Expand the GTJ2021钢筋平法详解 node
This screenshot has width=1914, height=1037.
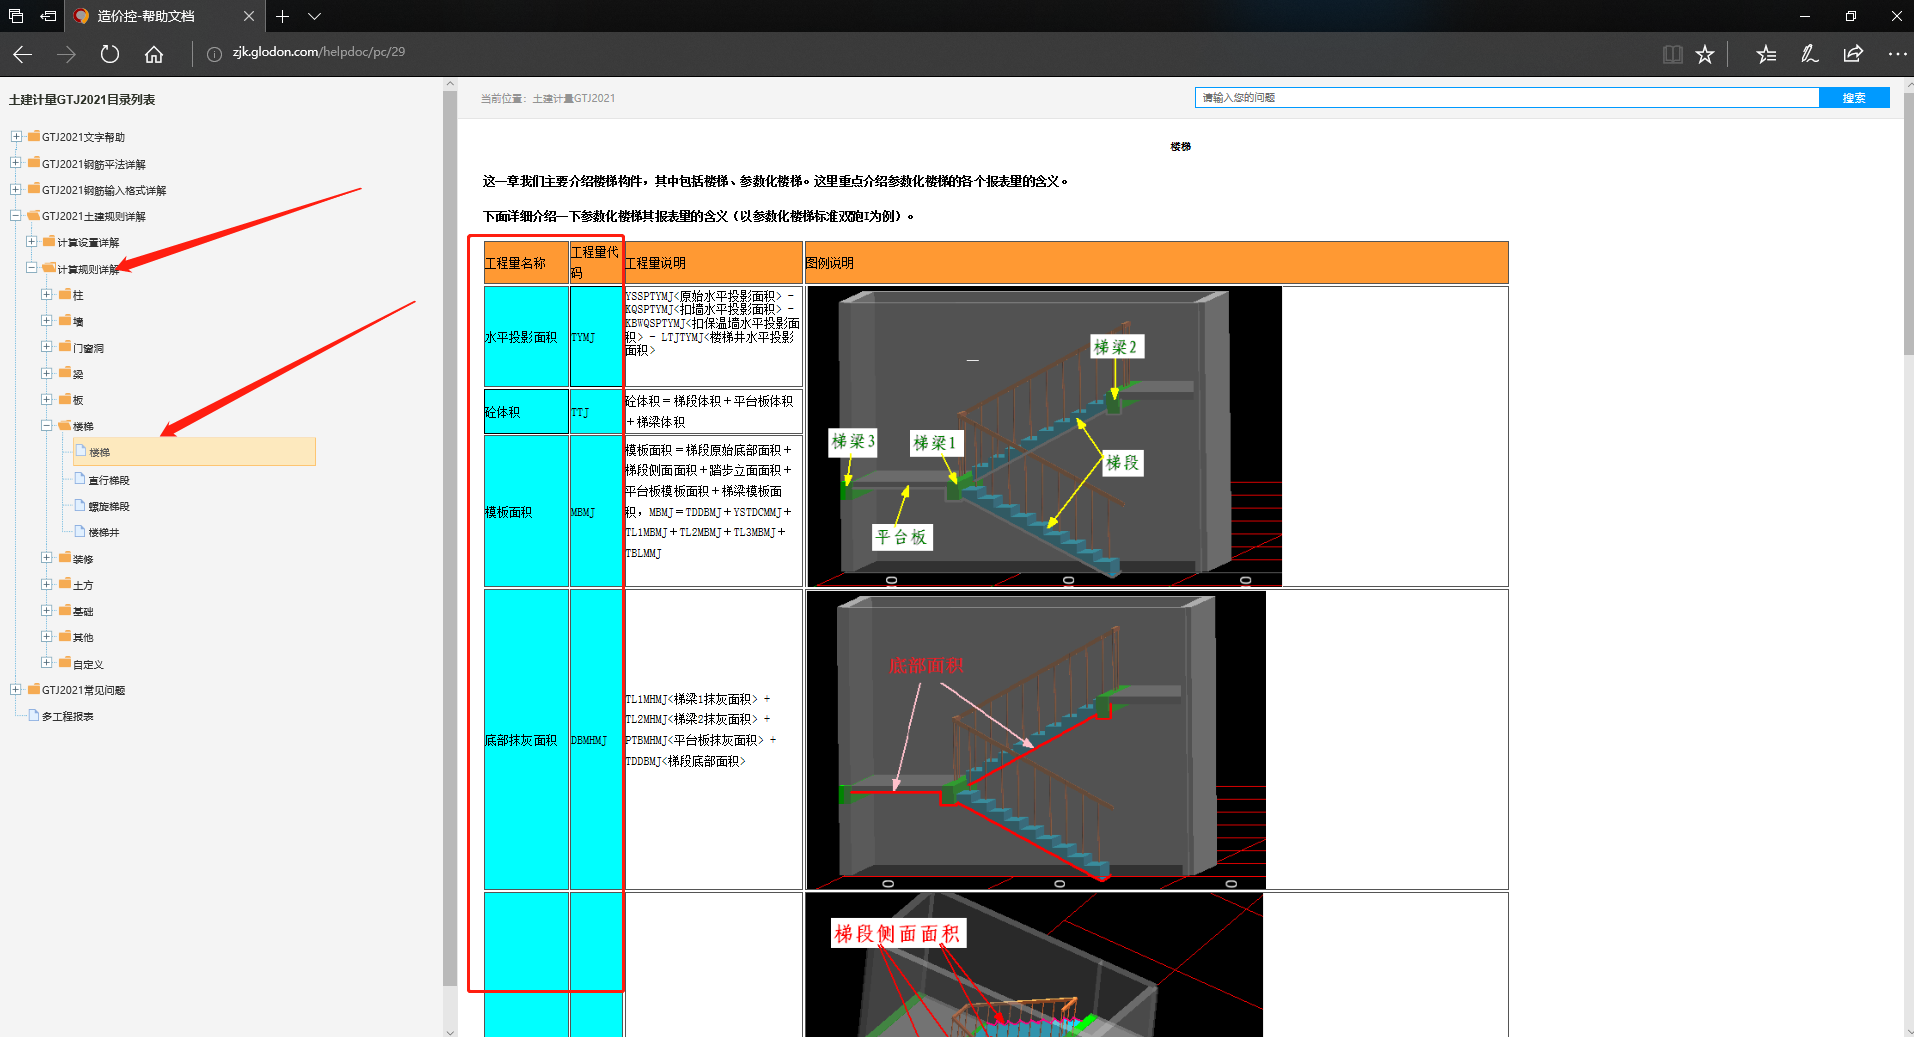coord(16,163)
